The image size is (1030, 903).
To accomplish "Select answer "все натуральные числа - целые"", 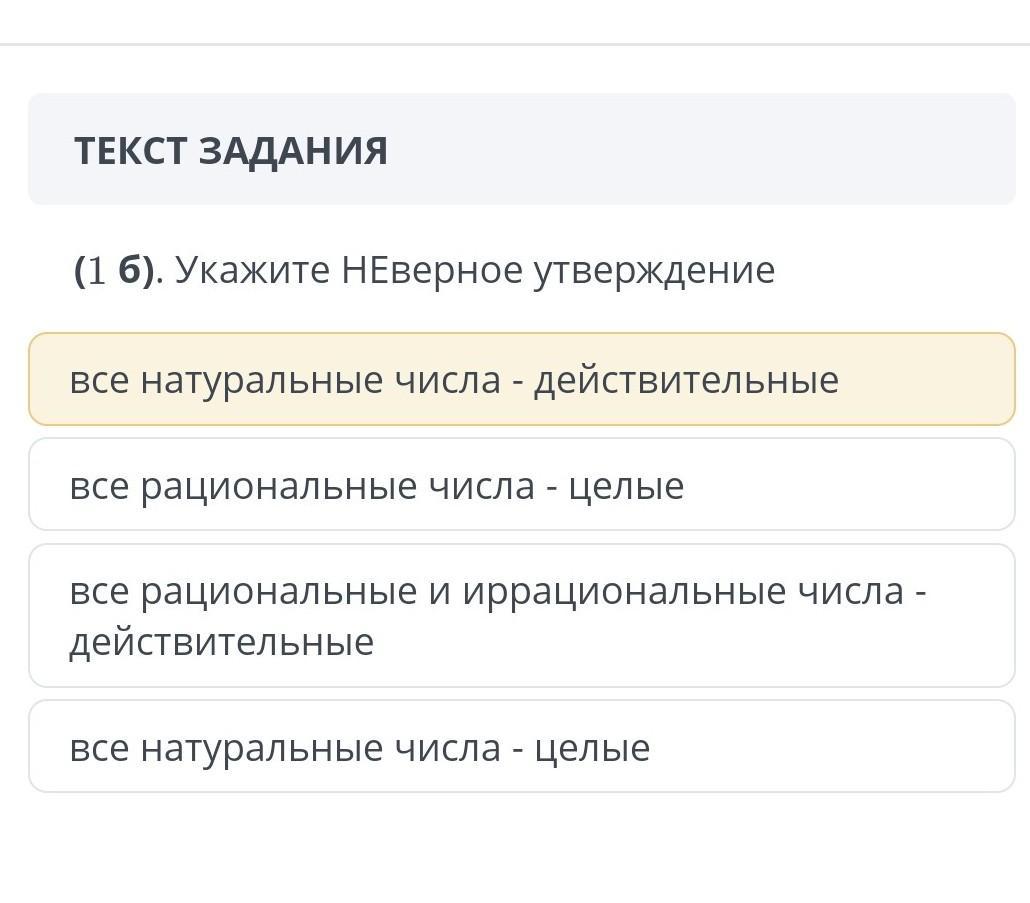I will (x=521, y=747).
